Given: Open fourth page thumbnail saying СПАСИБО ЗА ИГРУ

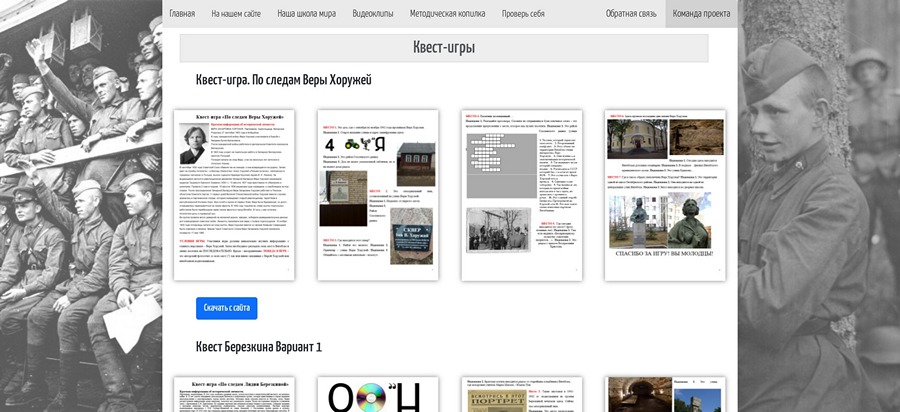Looking at the screenshot, I should (665, 195).
